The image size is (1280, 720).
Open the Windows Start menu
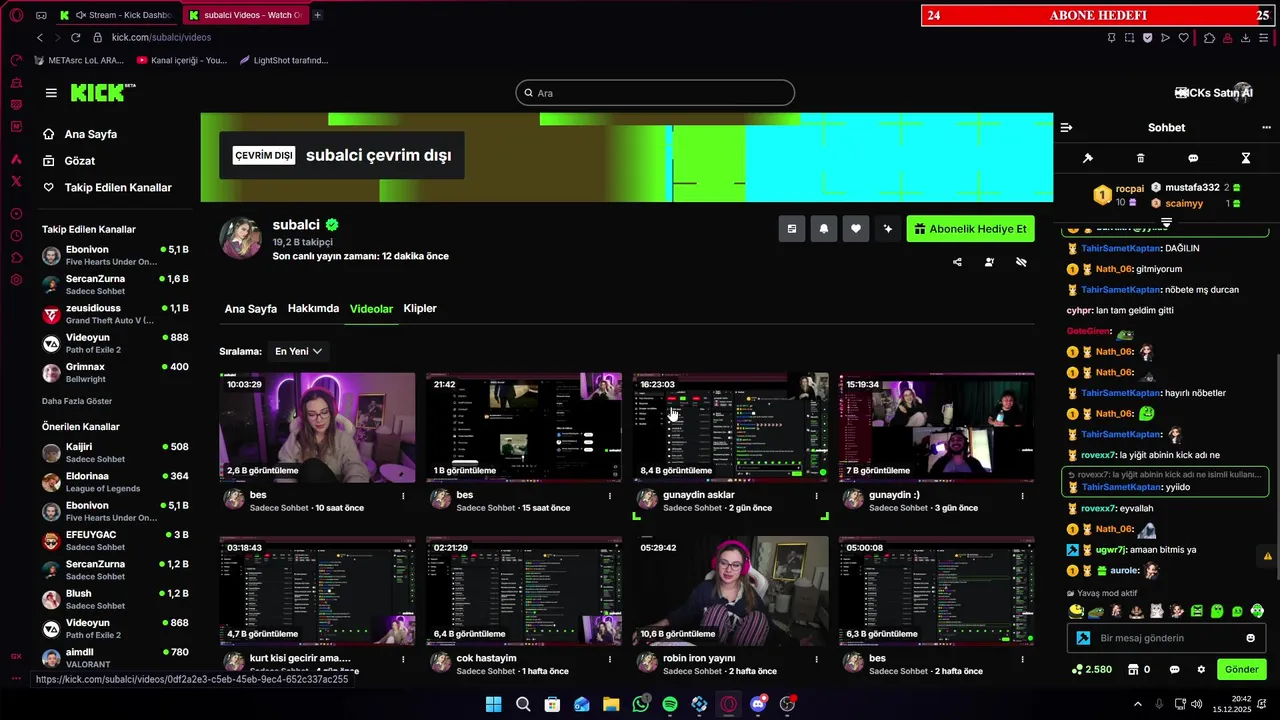(494, 704)
